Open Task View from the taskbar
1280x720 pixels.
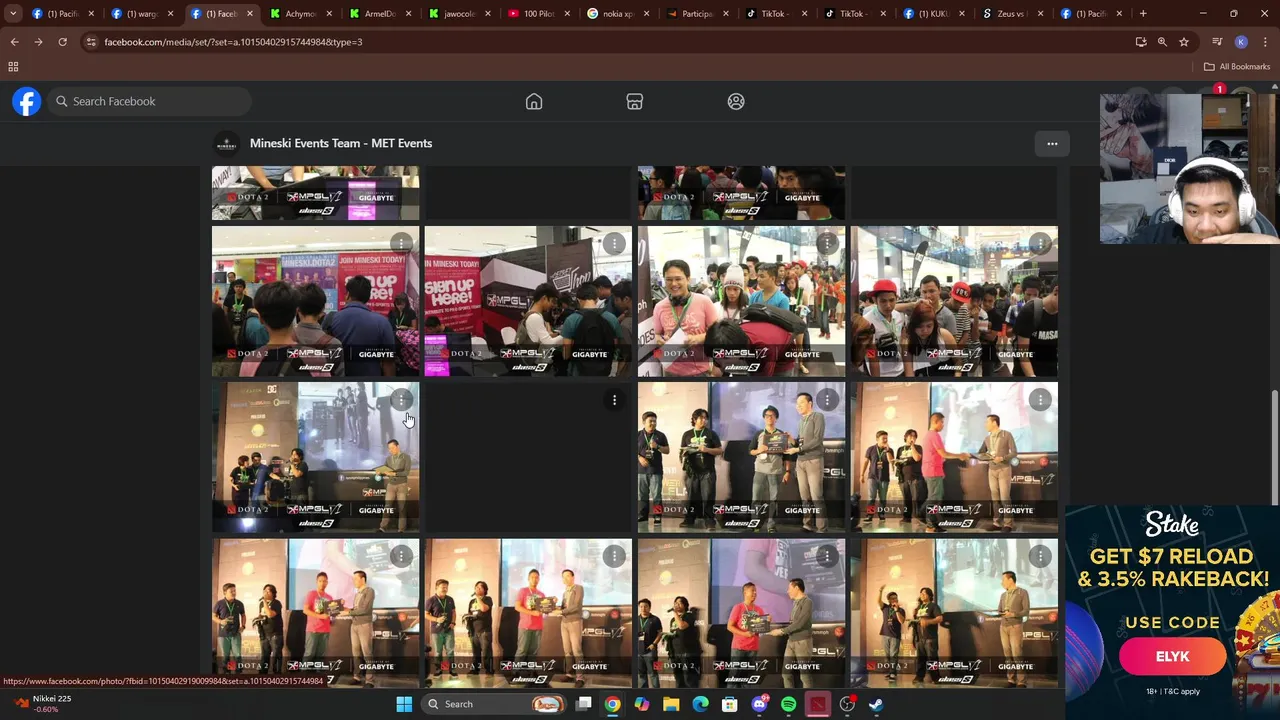pyautogui.click(x=584, y=704)
